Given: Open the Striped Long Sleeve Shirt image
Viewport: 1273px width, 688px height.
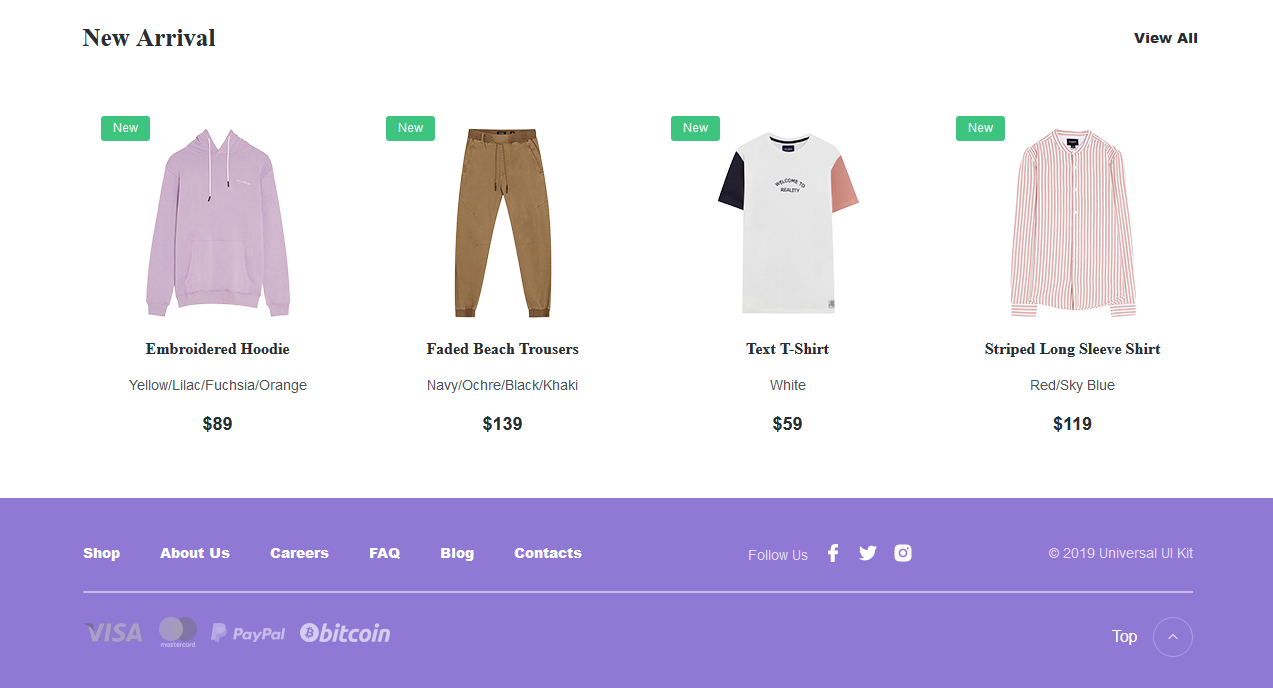Looking at the screenshot, I should tap(1073, 222).
